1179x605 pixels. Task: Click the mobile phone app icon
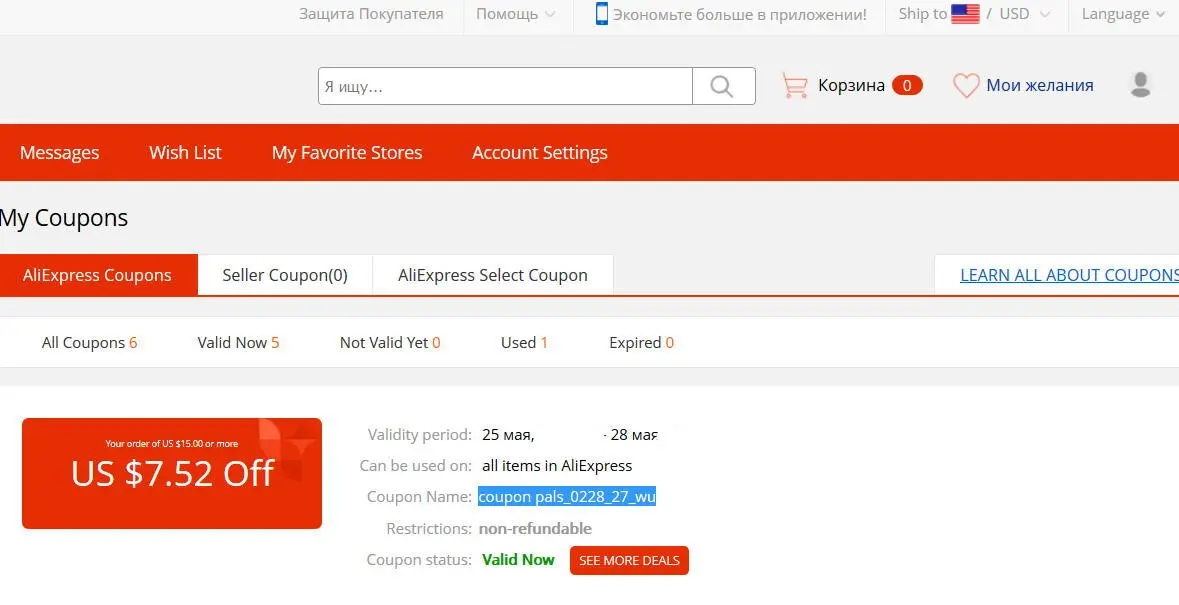coord(602,14)
